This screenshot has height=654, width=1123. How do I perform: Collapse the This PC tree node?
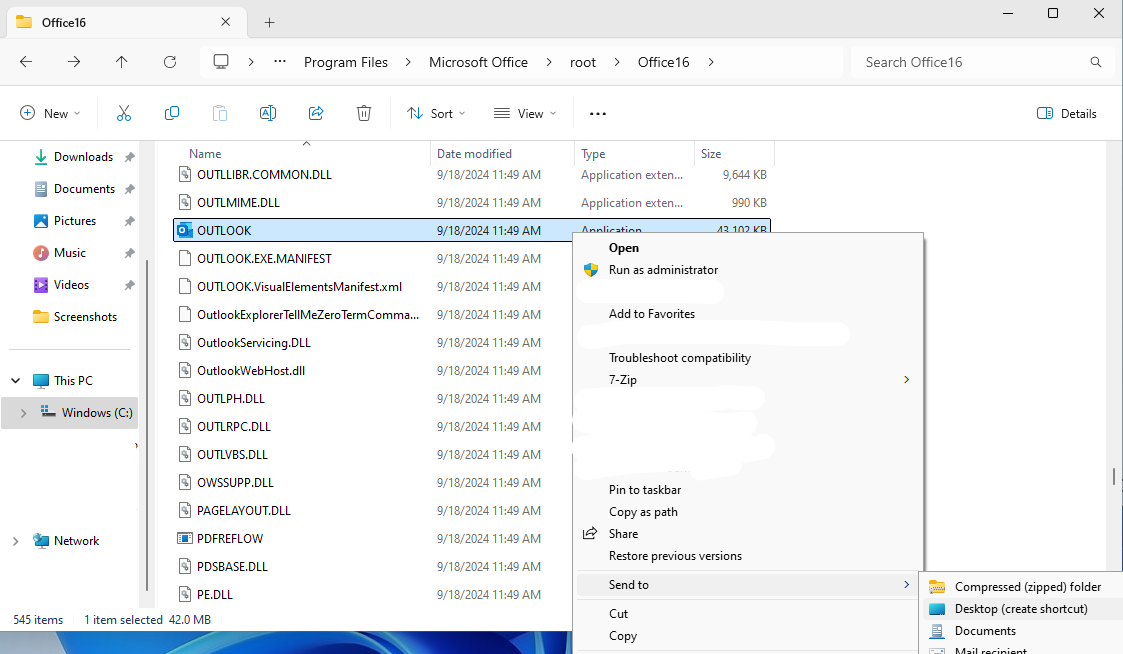[16, 380]
